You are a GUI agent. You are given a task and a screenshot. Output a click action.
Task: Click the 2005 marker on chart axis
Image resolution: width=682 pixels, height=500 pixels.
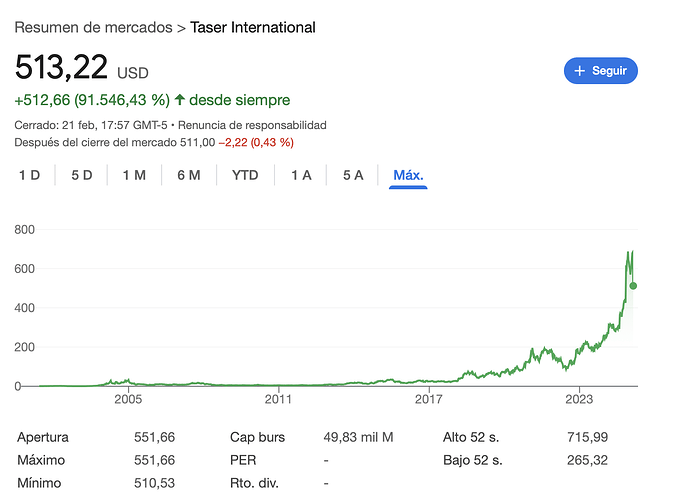[128, 399]
